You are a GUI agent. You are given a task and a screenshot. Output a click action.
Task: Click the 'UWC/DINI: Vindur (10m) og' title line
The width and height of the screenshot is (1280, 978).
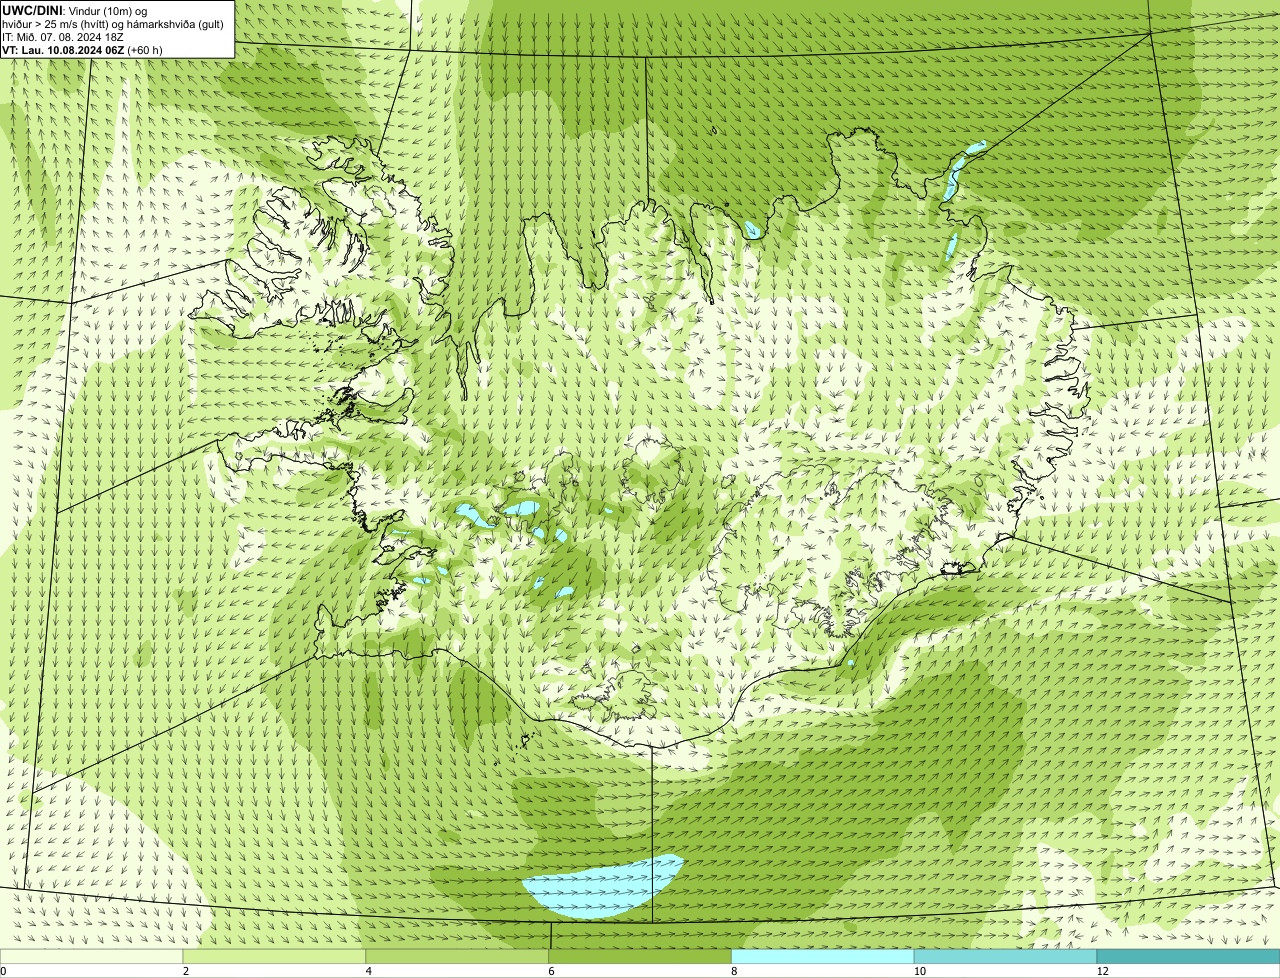[75, 10]
